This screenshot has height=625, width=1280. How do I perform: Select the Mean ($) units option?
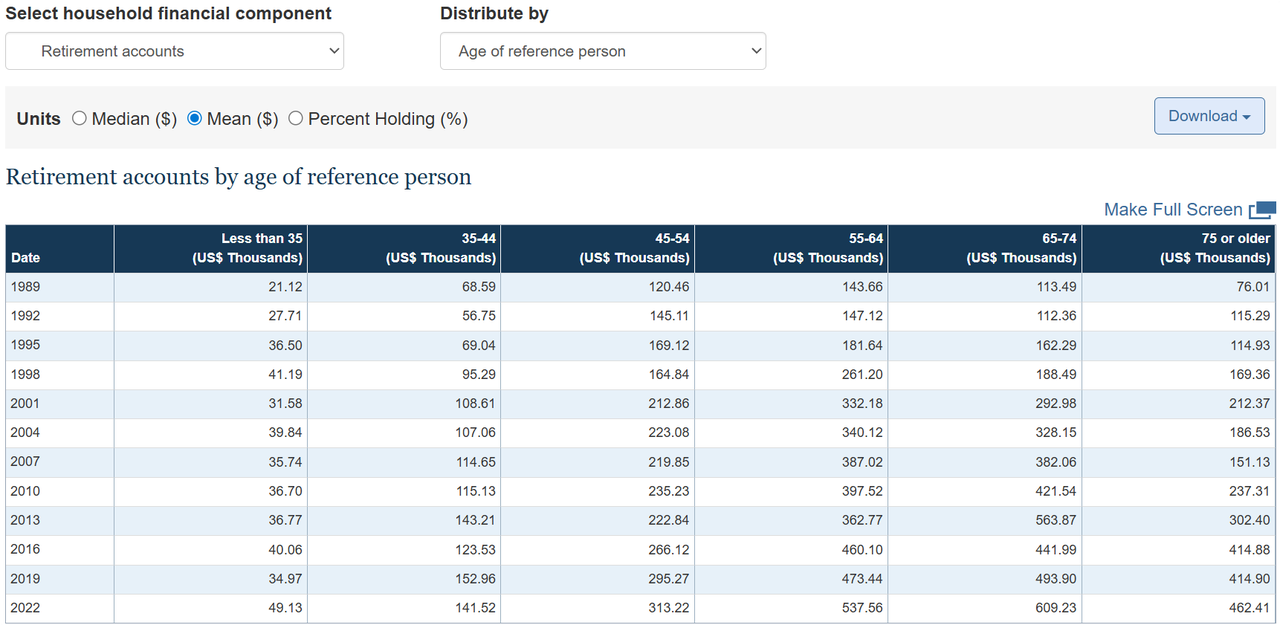click(x=195, y=119)
